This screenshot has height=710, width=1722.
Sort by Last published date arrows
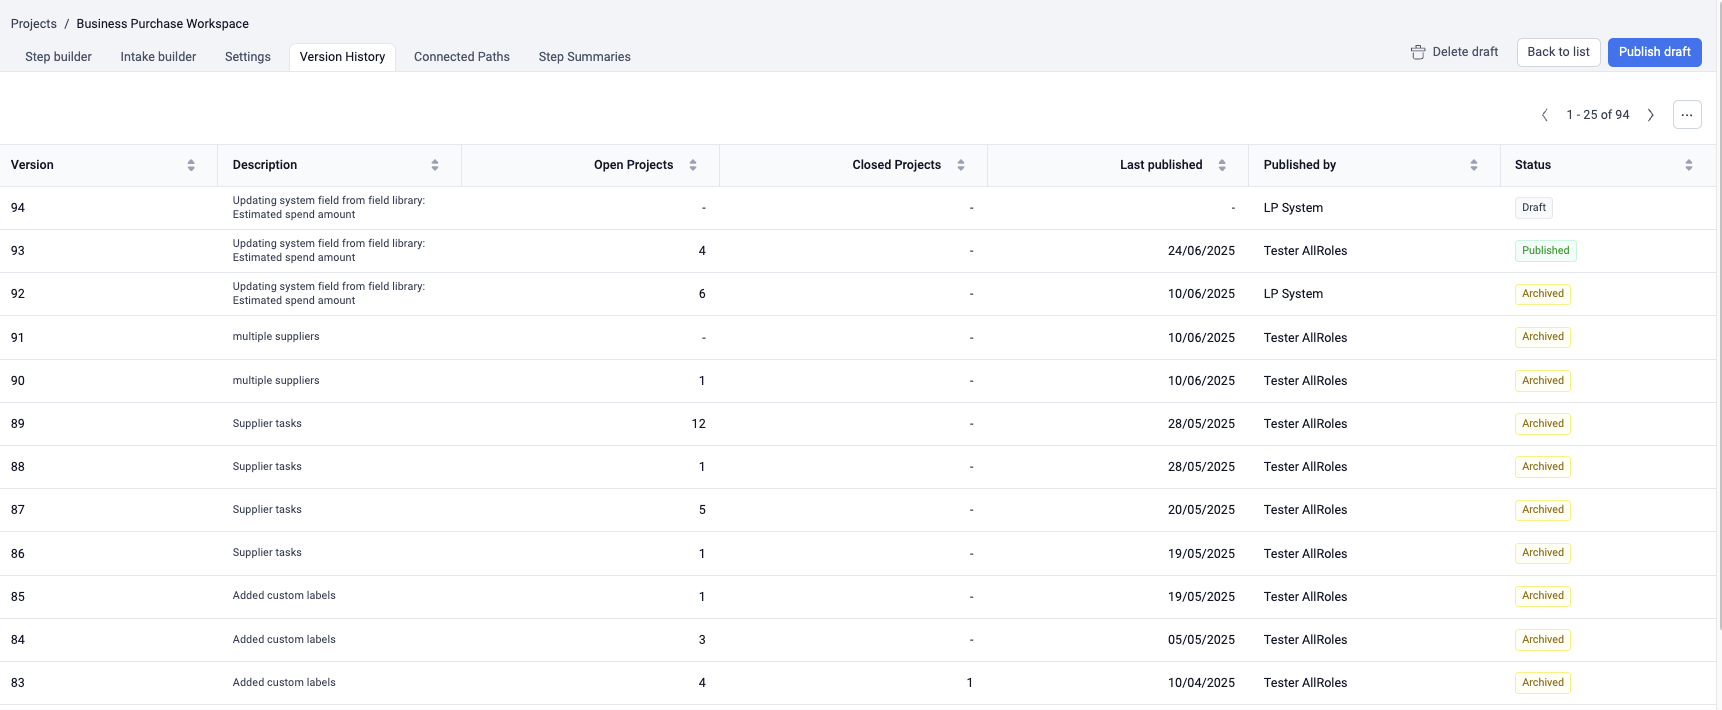pyautogui.click(x=1222, y=165)
